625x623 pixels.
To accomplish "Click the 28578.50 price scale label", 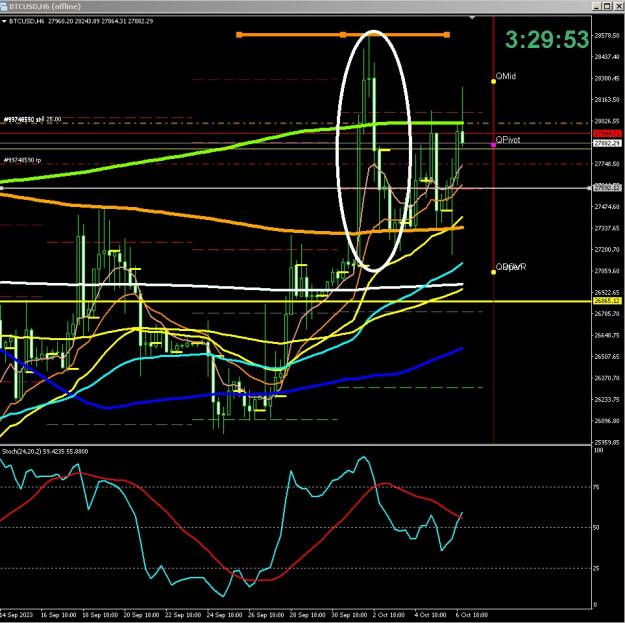I will point(607,35).
